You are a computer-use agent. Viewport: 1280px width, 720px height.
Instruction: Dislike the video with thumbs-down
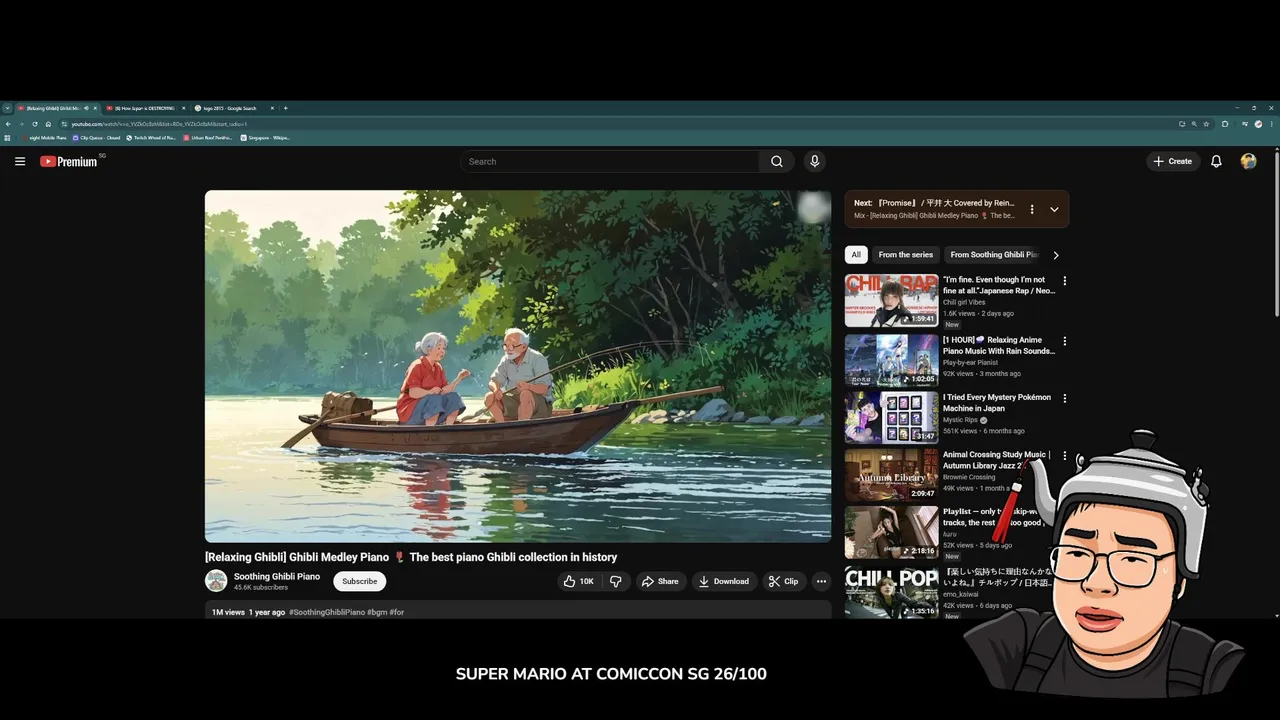coord(616,581)
